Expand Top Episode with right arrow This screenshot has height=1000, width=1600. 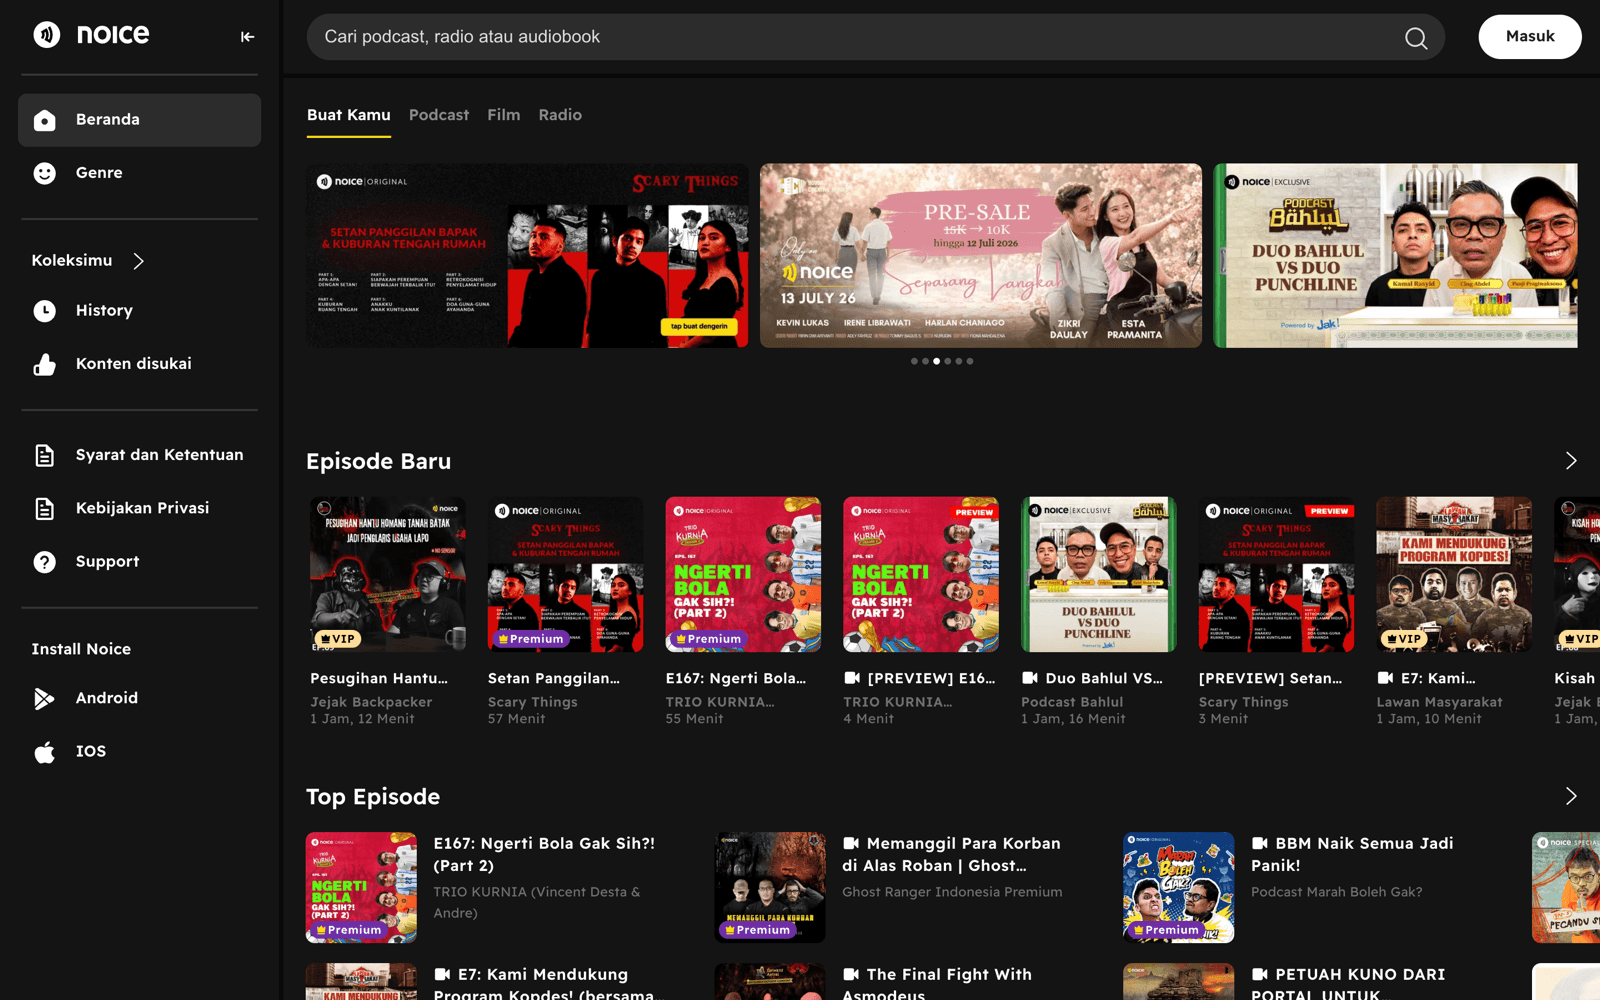[x=1571, y=796]
